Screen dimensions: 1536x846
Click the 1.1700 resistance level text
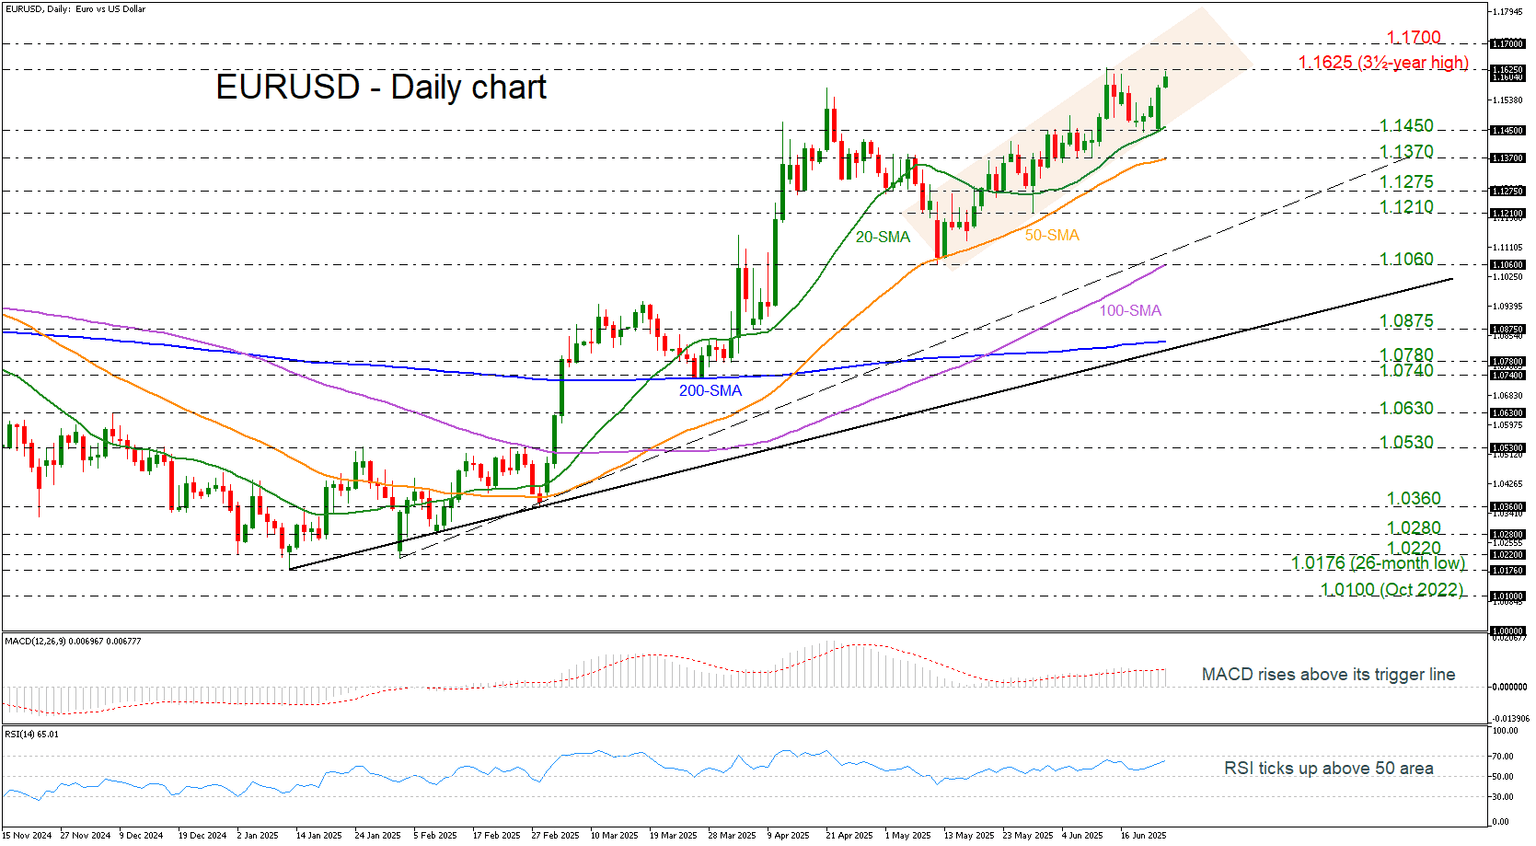pos(1412,37)
